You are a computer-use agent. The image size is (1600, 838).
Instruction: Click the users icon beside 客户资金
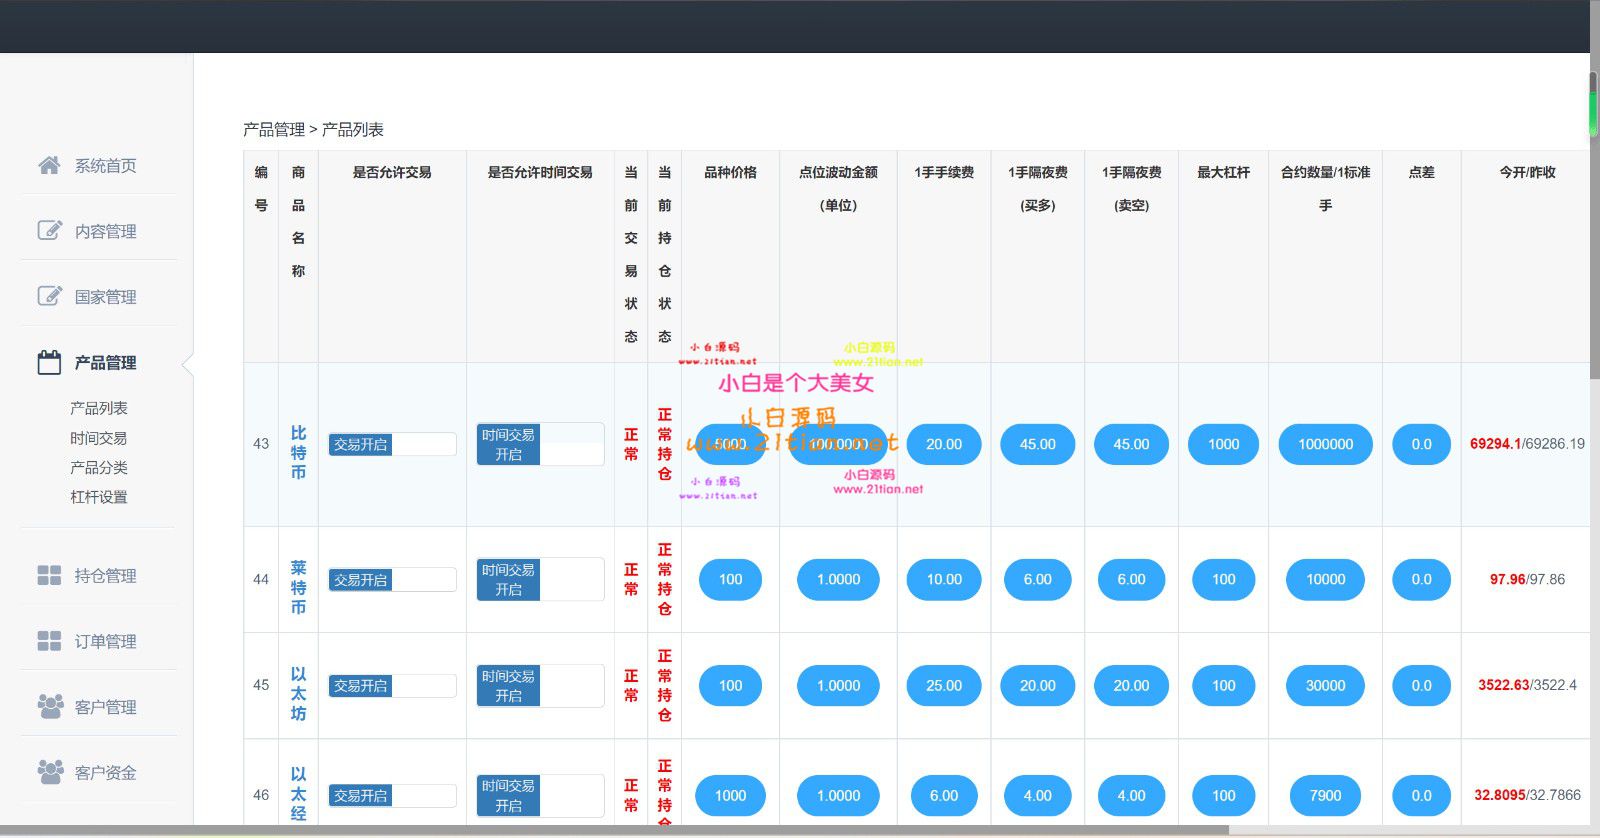click(50, 772)
